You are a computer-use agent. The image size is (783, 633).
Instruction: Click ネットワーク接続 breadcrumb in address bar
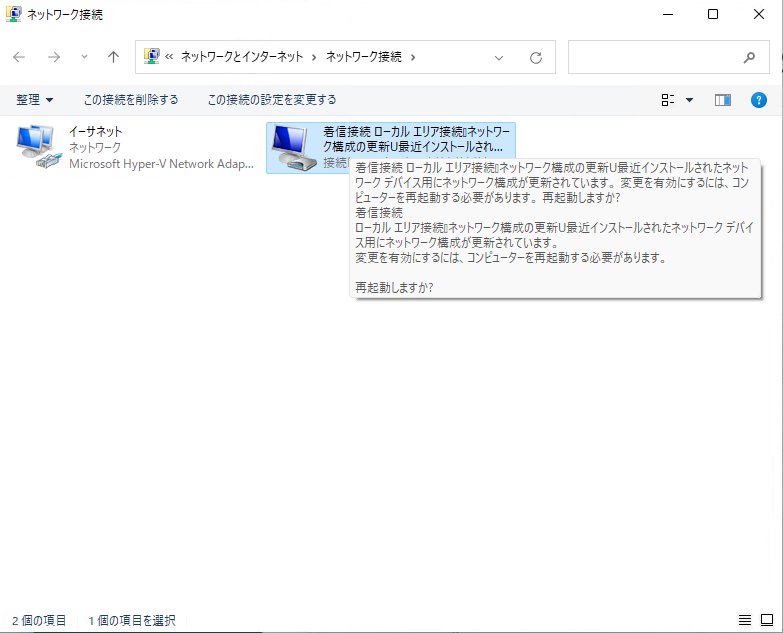pos(364,57)
